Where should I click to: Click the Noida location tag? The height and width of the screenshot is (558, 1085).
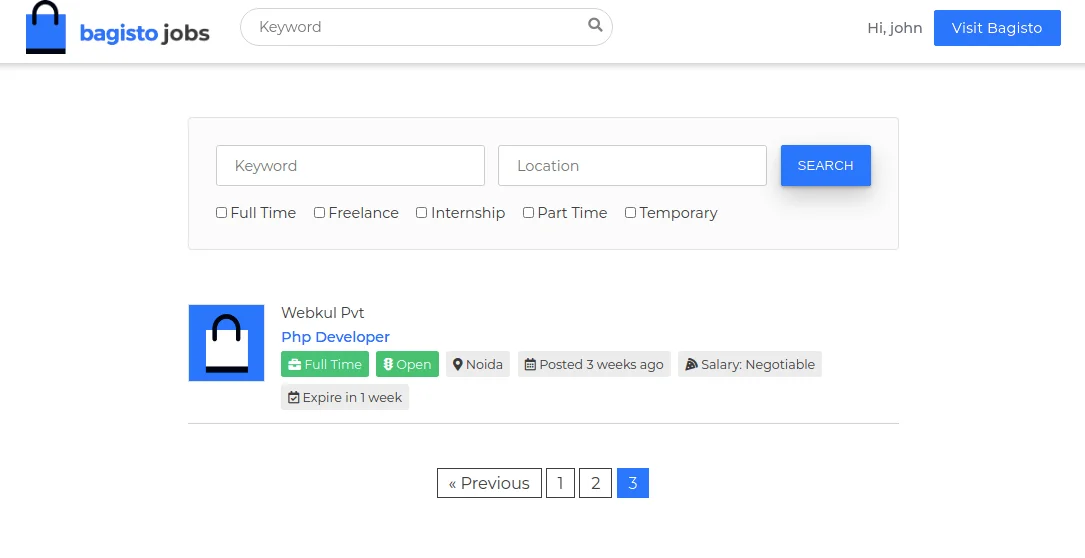pos(478,364)
